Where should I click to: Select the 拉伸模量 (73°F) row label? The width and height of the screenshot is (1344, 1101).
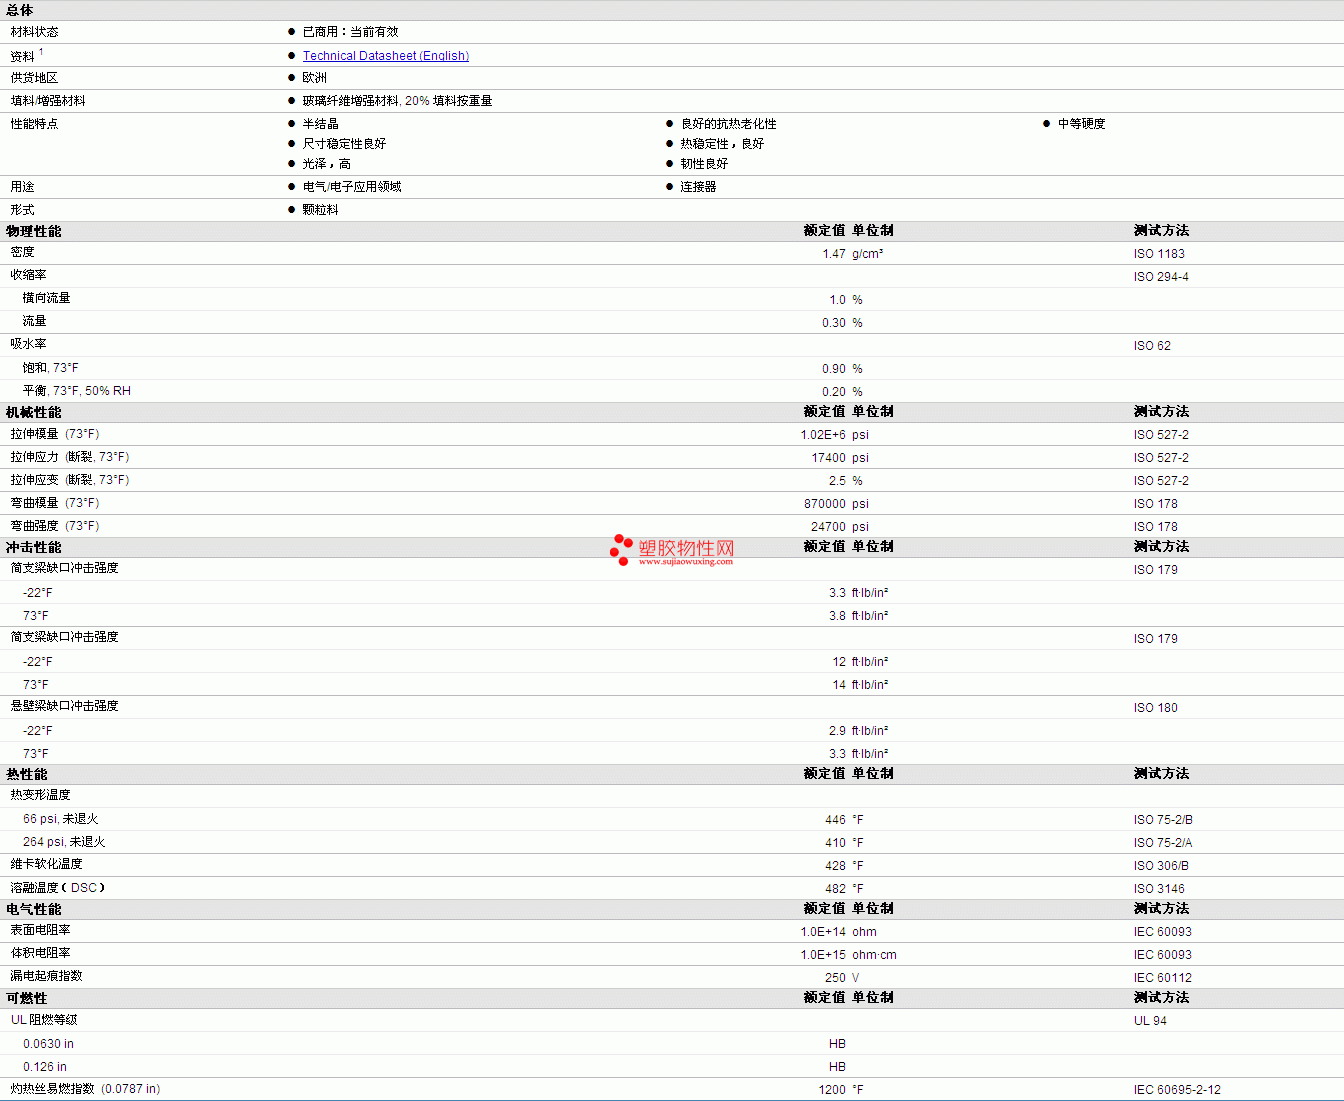tap(55, 434)
